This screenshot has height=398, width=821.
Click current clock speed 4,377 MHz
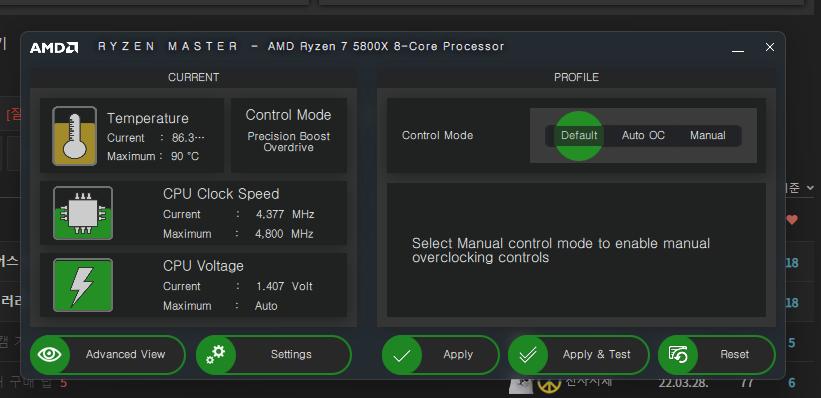(x=285, y=214)
